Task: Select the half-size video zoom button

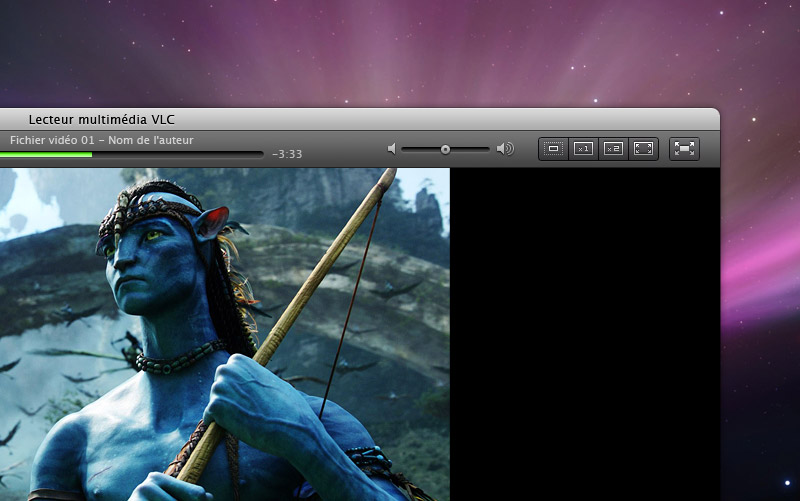Action: point(554,149)
